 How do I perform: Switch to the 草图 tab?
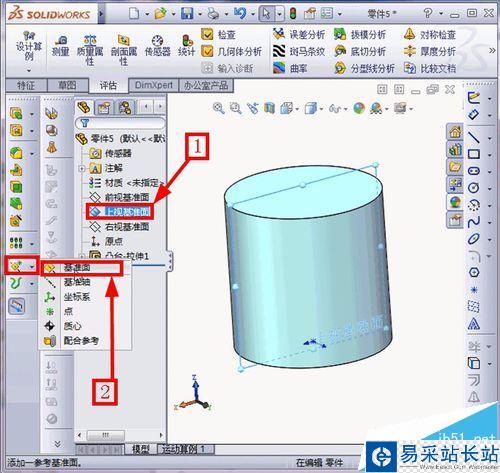pyautogui.click(x=67, y=86)
